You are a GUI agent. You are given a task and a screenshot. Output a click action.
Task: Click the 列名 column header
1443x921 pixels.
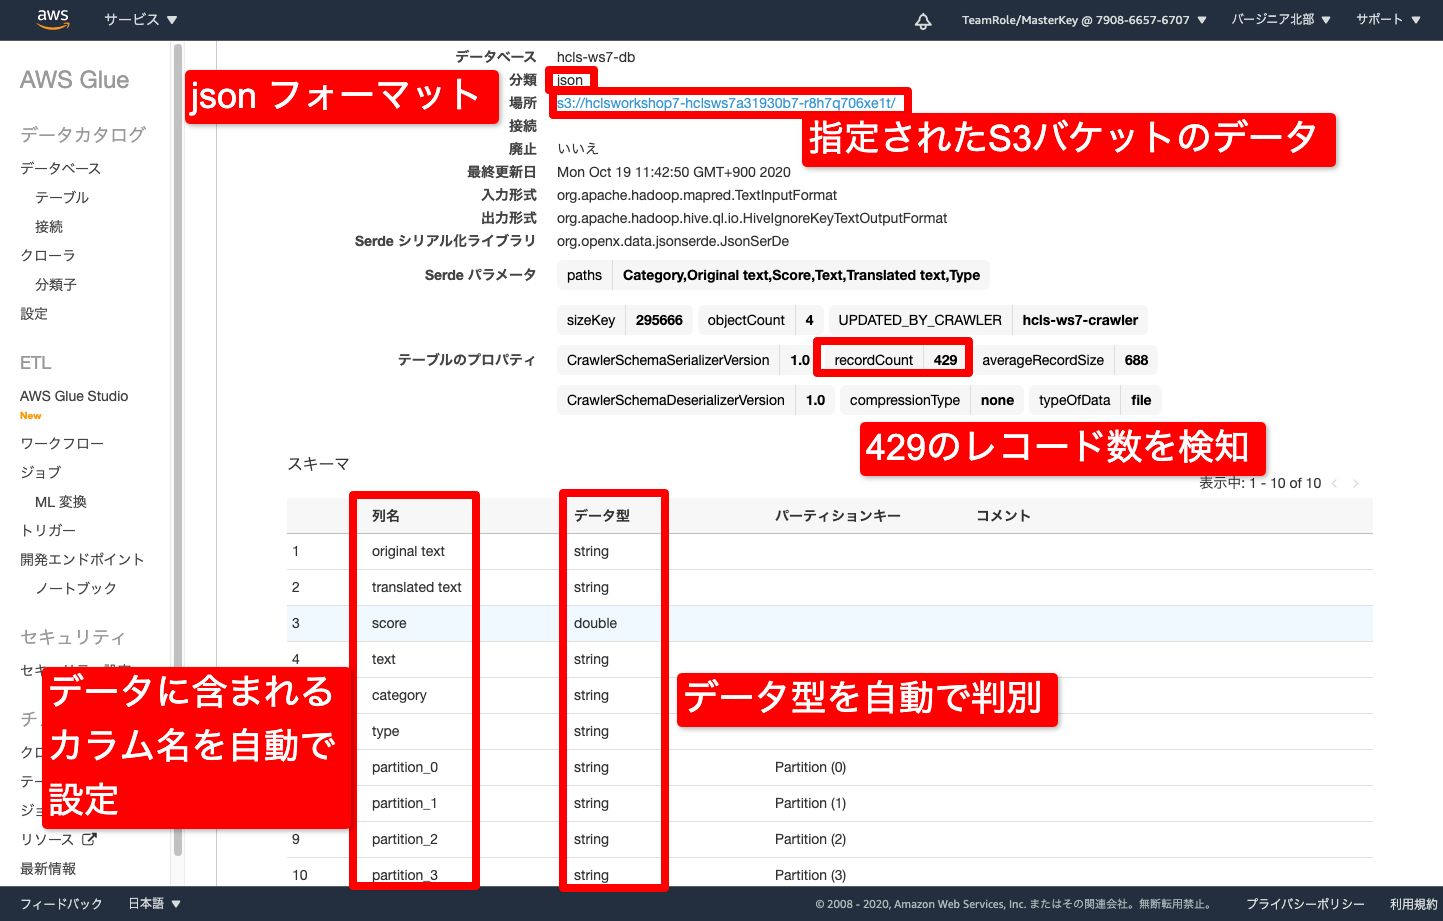click(386, 515)
